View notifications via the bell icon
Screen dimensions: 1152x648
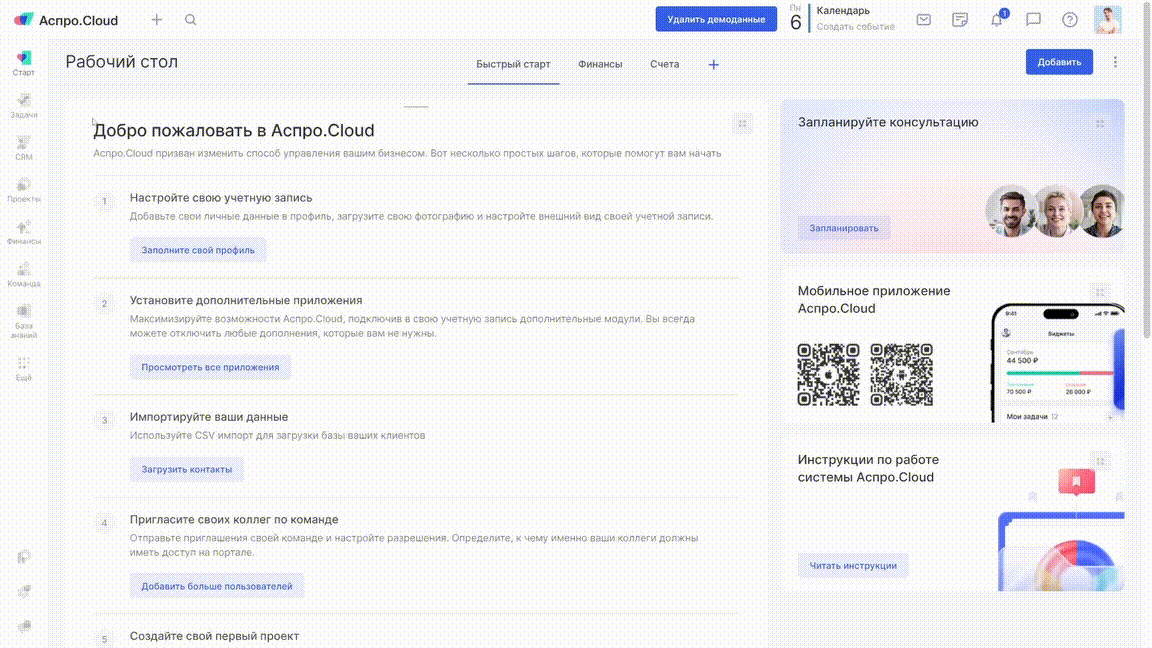[997, 19]
